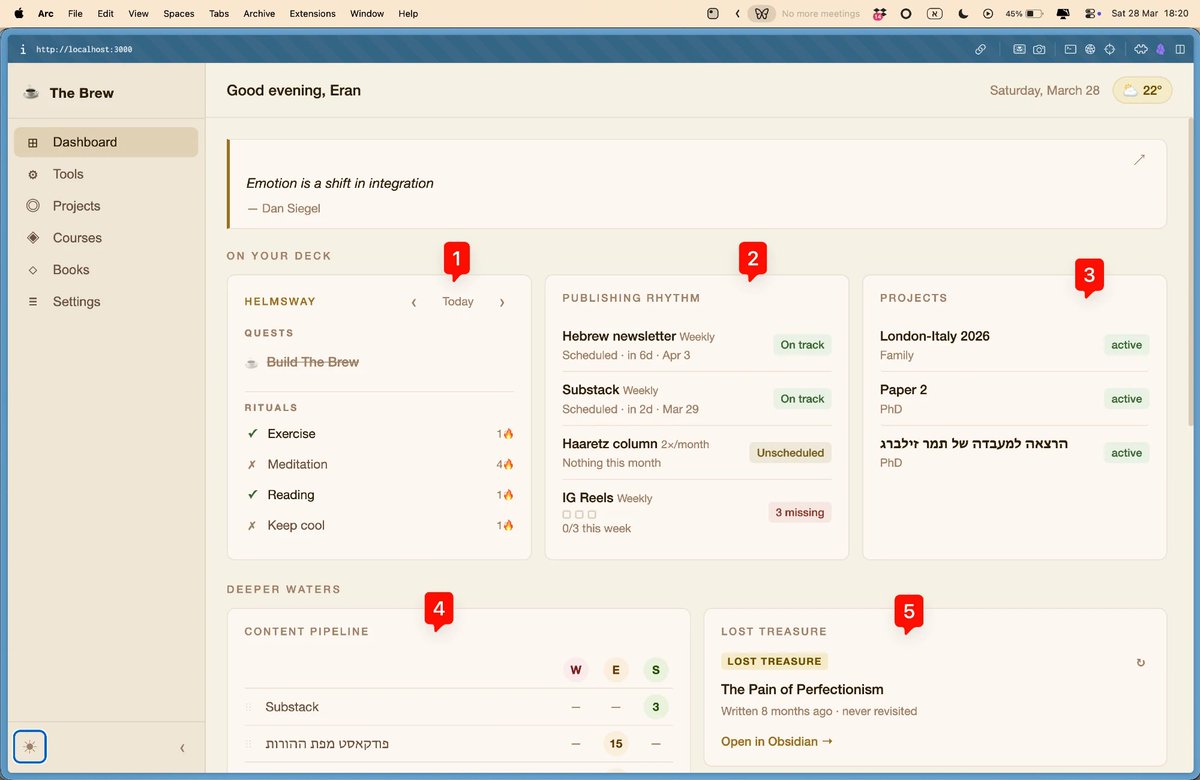Click the 15 count in the podcast row
Viewport: 1200px width, 780px height.
pyautogui.click(x=616, y=744)
